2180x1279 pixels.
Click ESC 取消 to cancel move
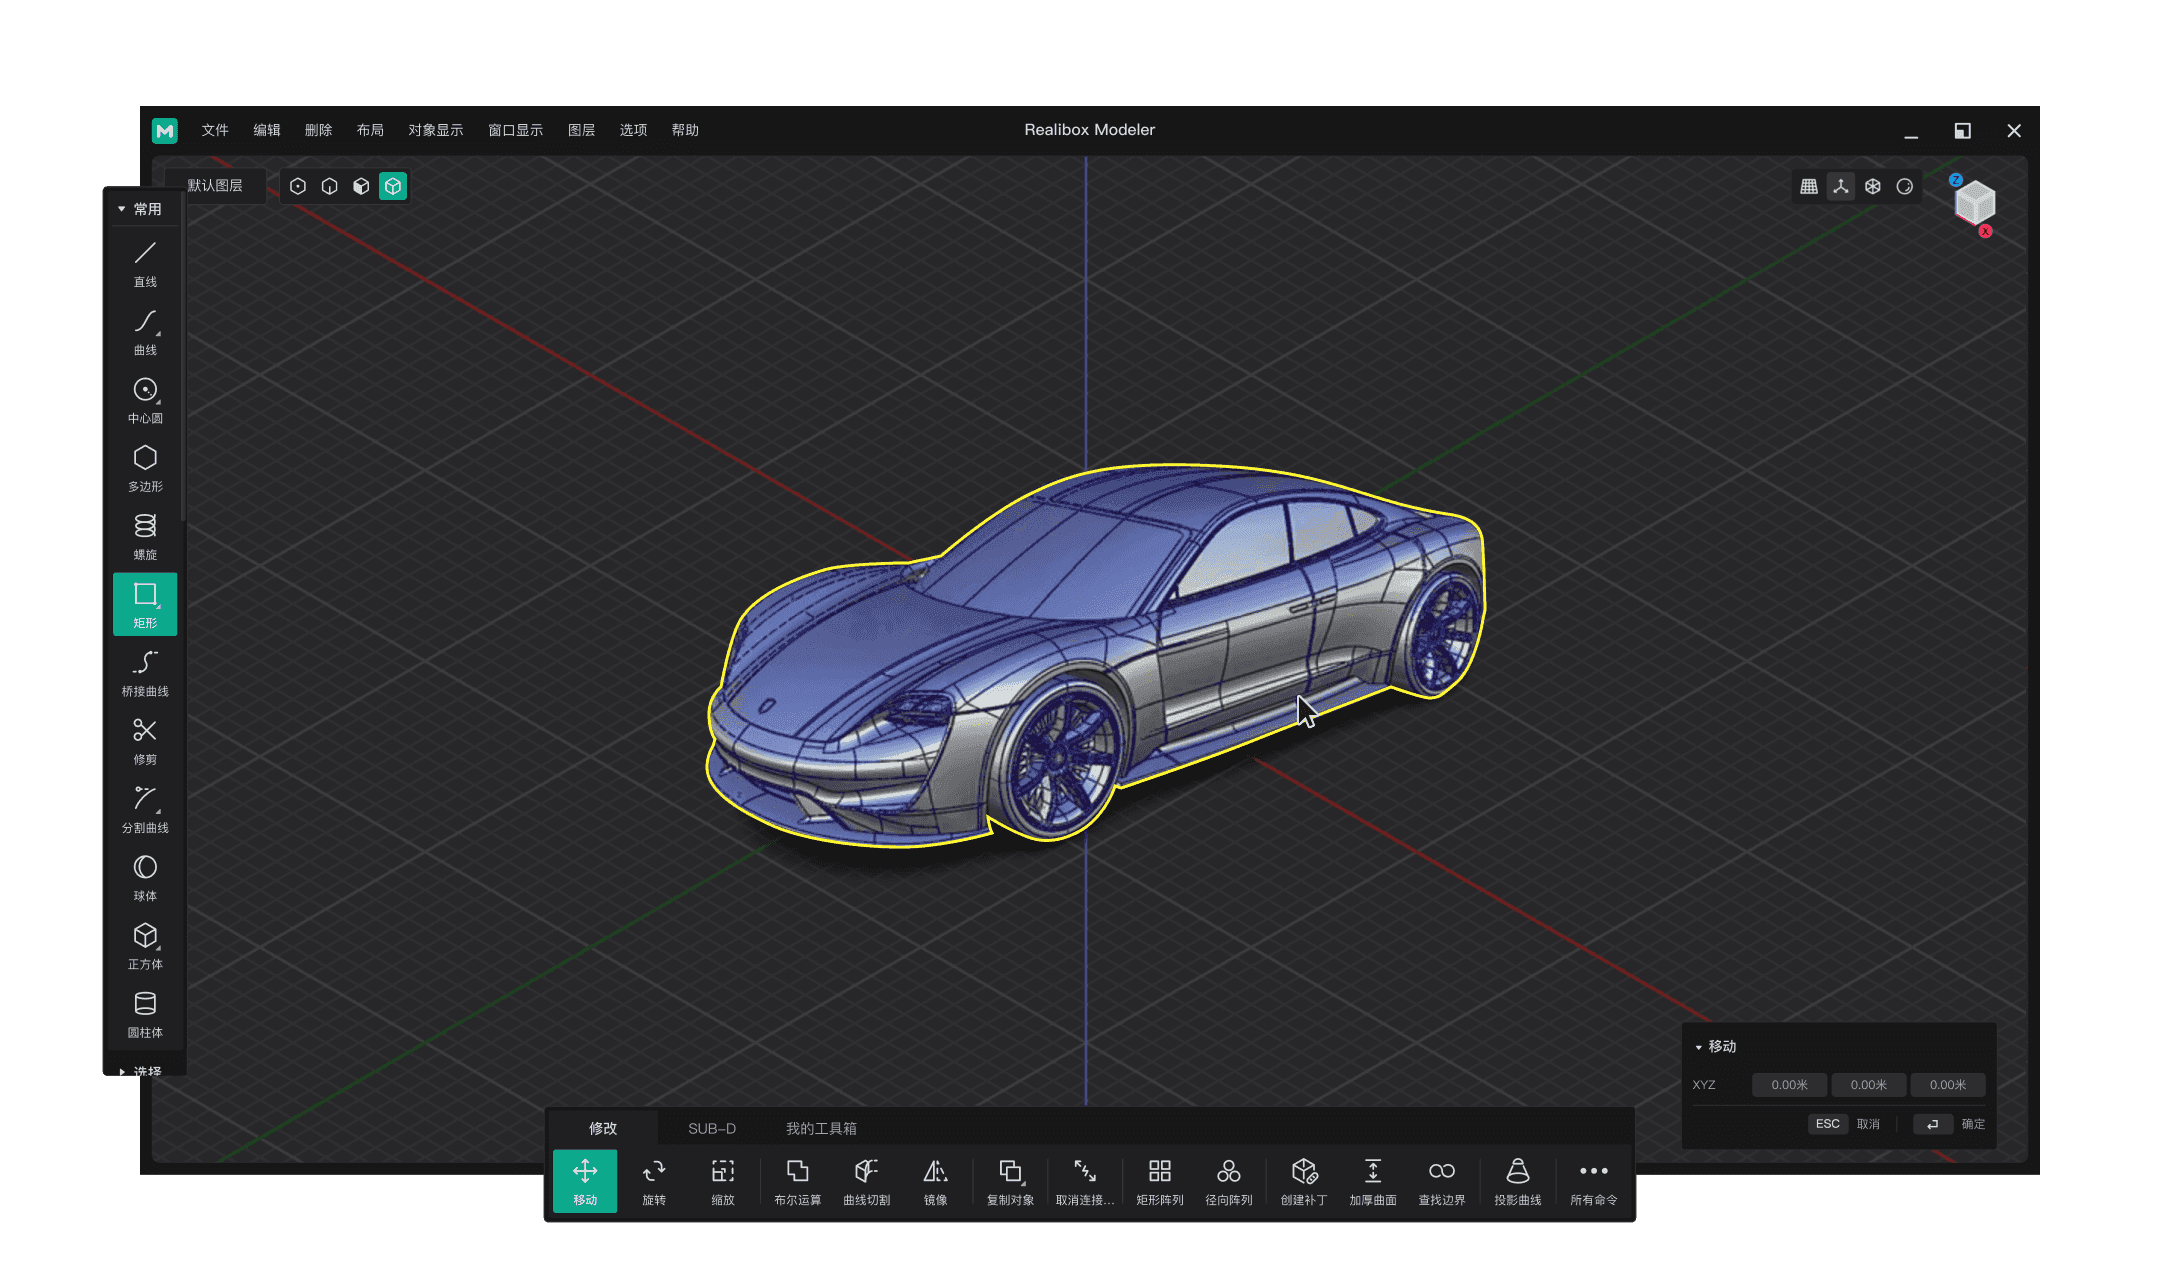[x=1847, y=1124]
